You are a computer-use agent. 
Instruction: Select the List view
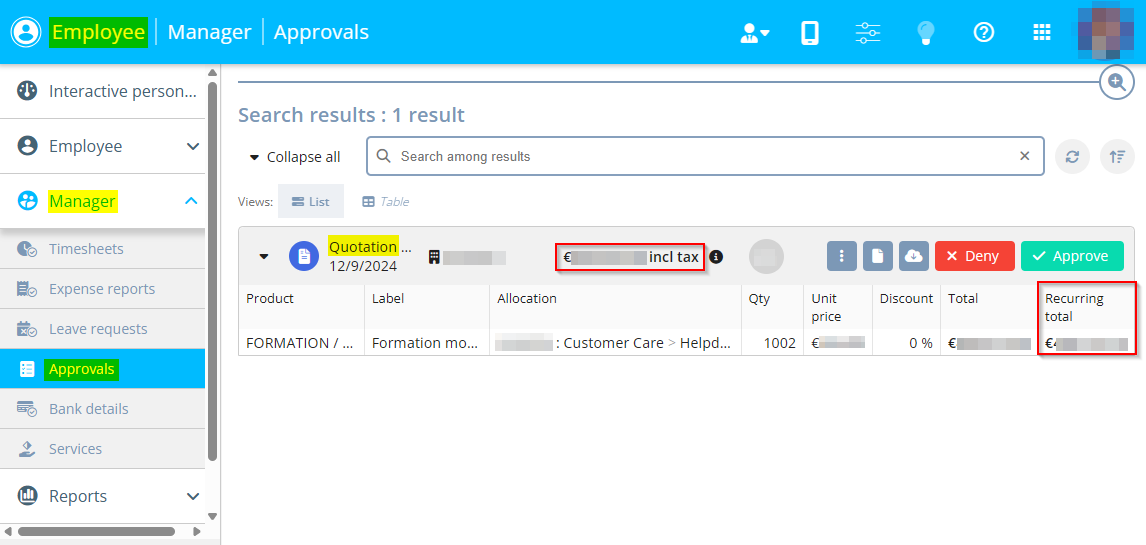310,201
